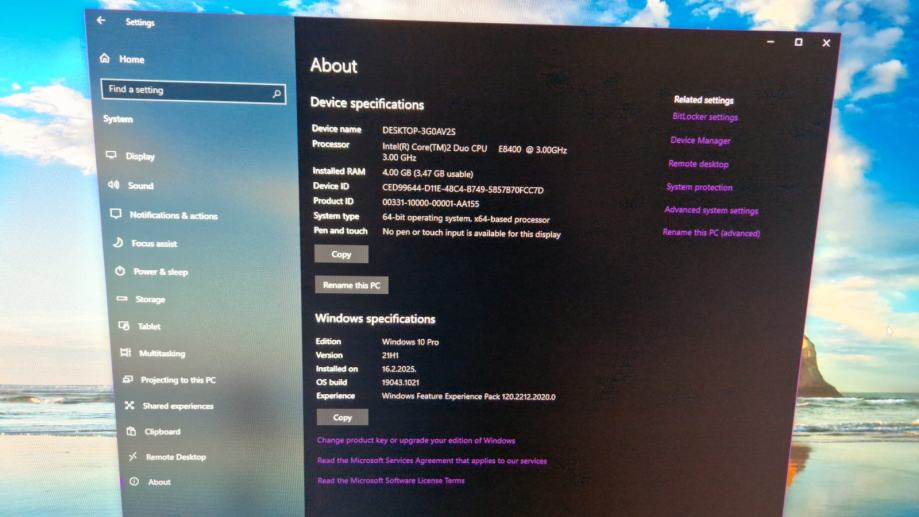
Task: Click the Power & sleep icon
Action: [120, 271]
